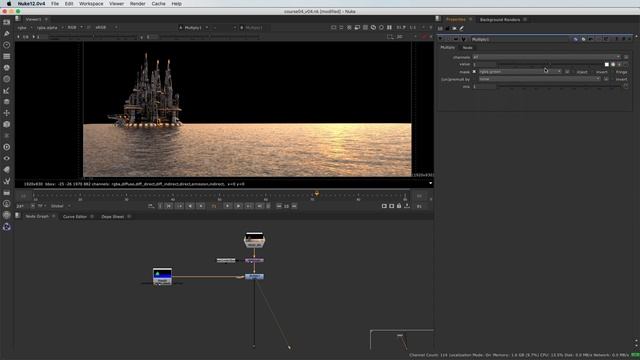This screenshot has height=360, width=640.
Task: Open the channels dropdown in Multiply1 properties
Action: (x=547, y=57)
